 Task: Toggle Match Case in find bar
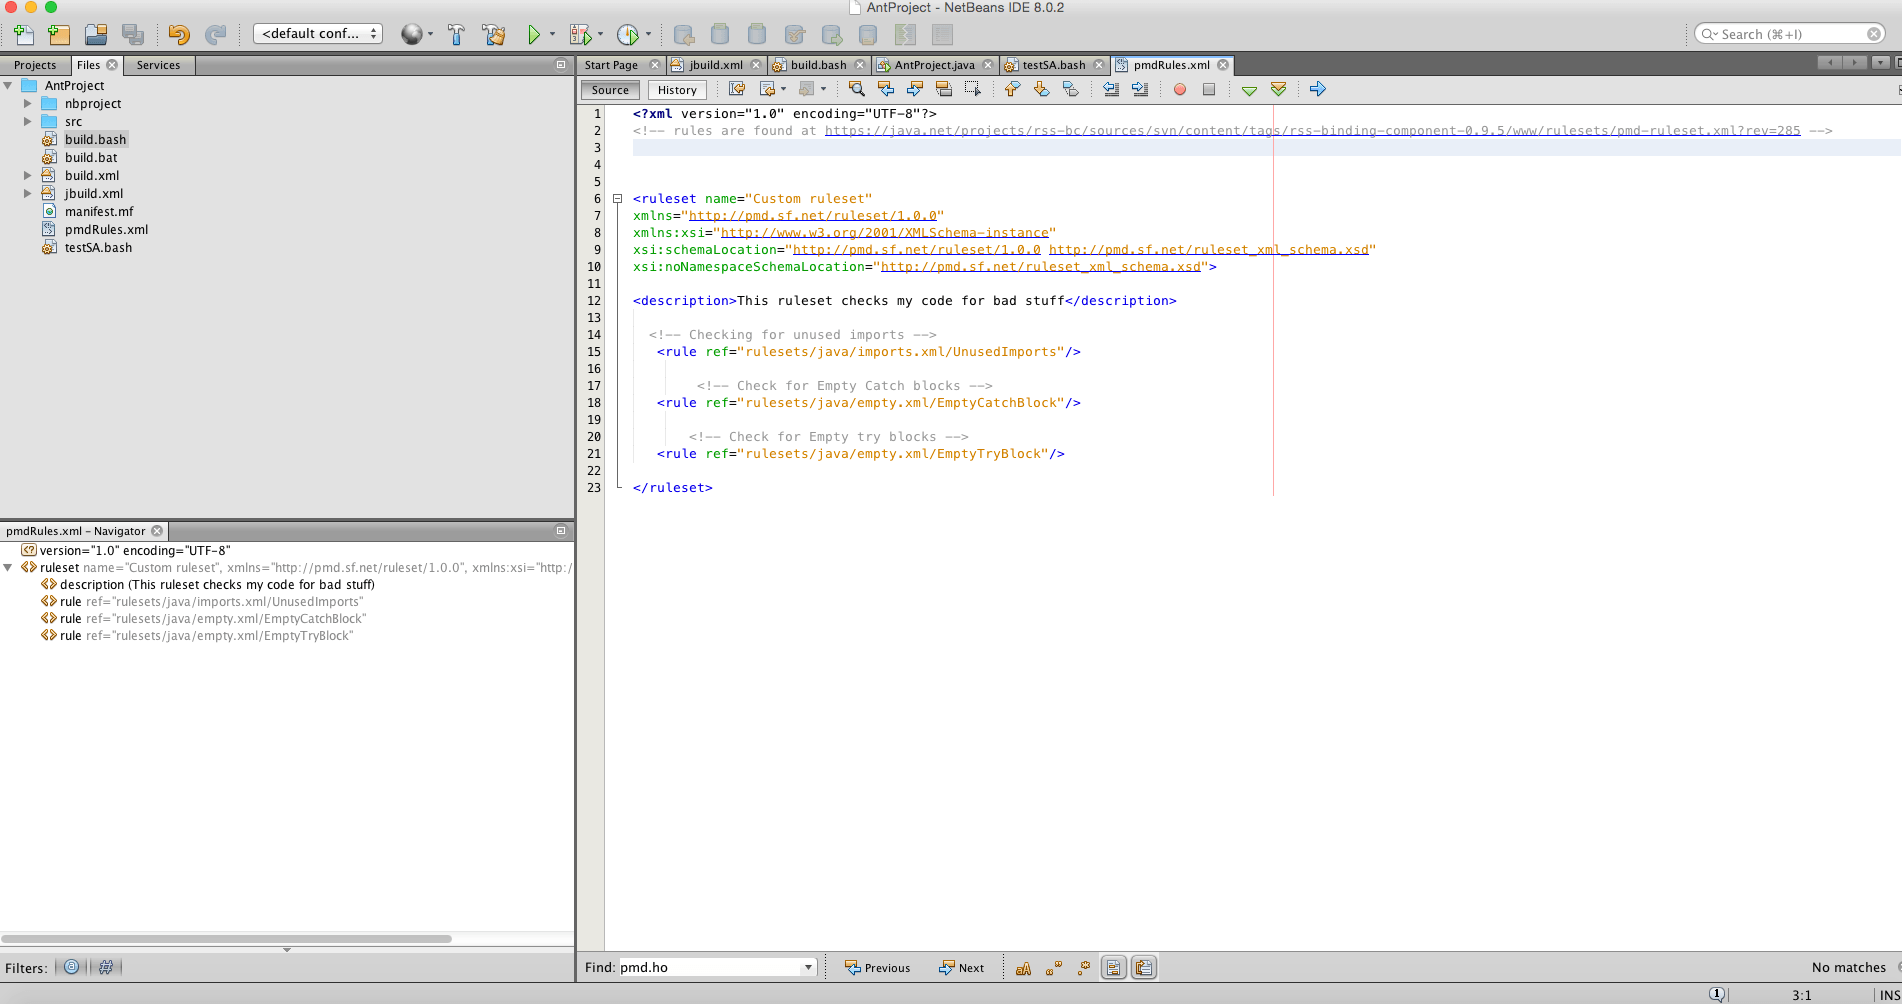[x=1023, y=968]
